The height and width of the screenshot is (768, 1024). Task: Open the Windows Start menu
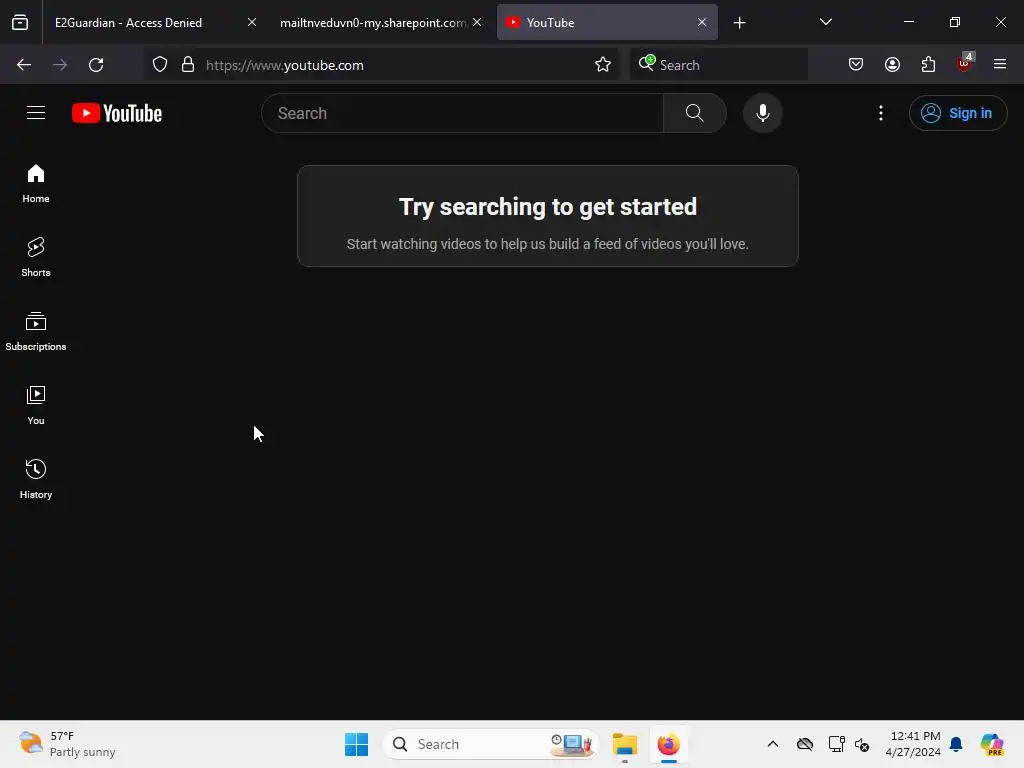pos(357,744)
